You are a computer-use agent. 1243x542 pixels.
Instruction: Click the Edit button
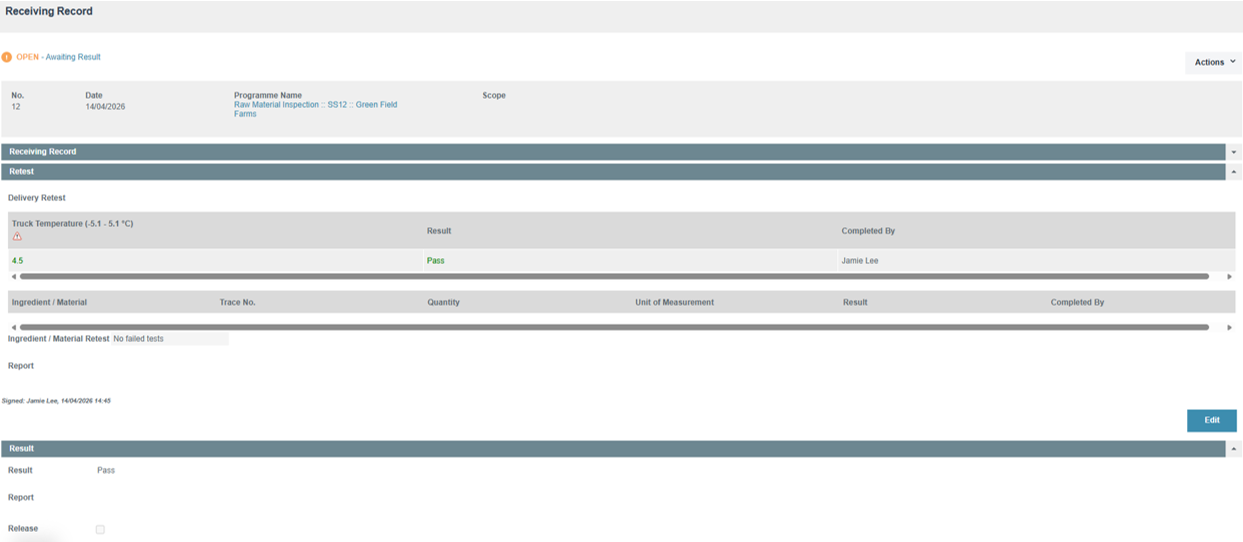pyautogui.click(x=1211, y=420)
